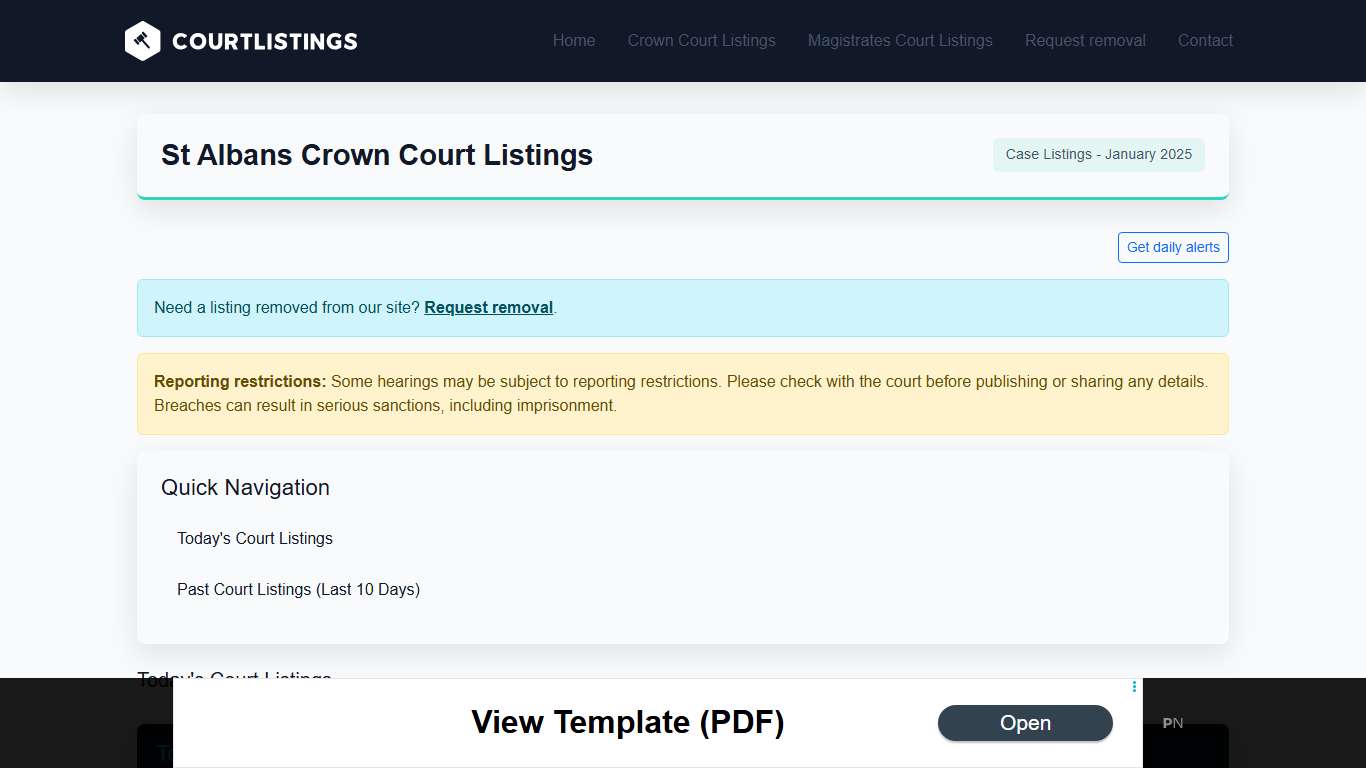Click the COURTLISTINGS gavel logo icon
Image resolution: width=1366 pixels, height=768 pixels.
(142, 41)
